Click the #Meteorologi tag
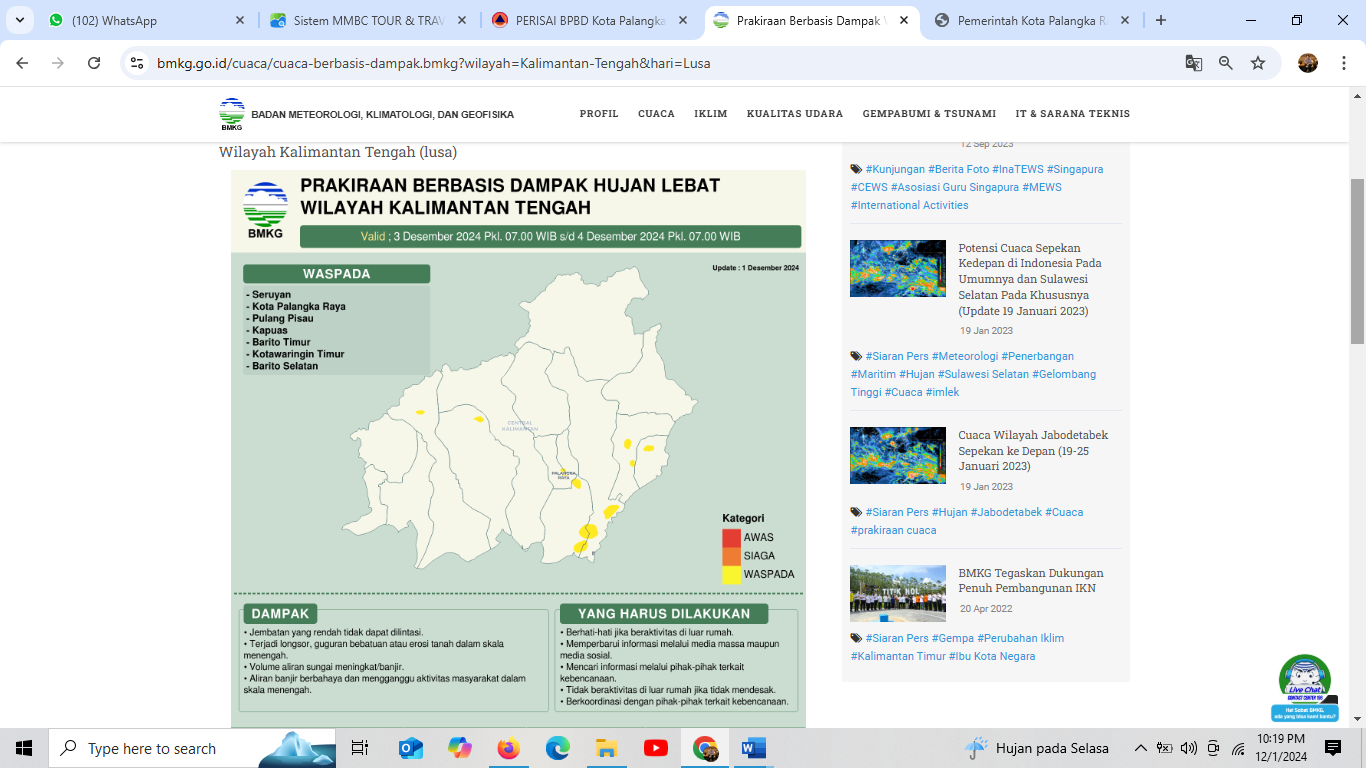1366x768 pixels. [x=965, y=356]
